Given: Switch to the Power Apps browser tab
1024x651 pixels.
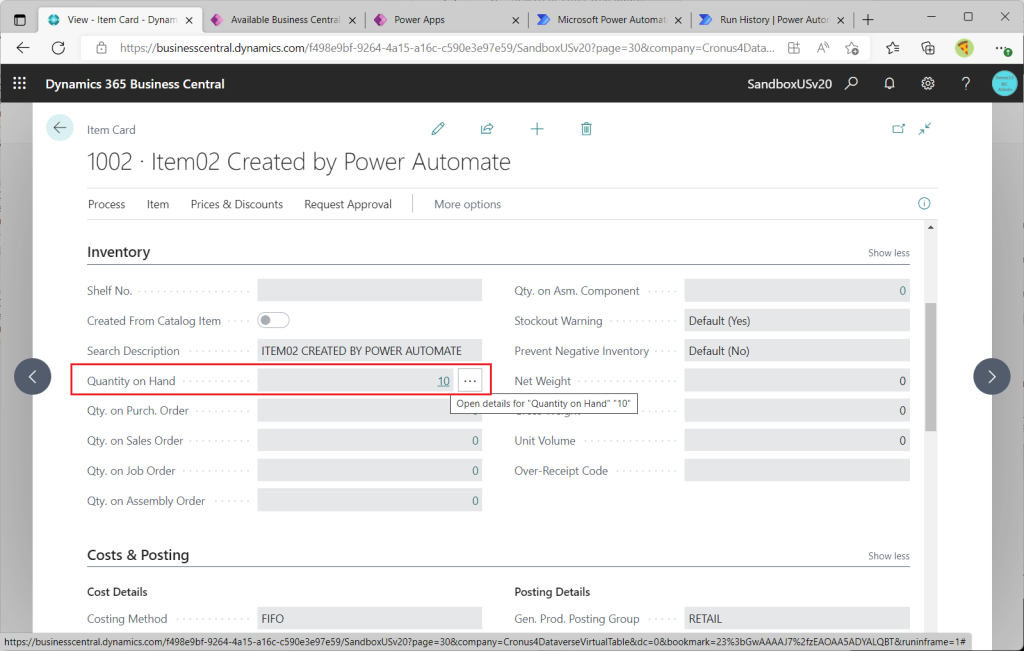Looking at the screenshot, I should [x=447, y=20].
